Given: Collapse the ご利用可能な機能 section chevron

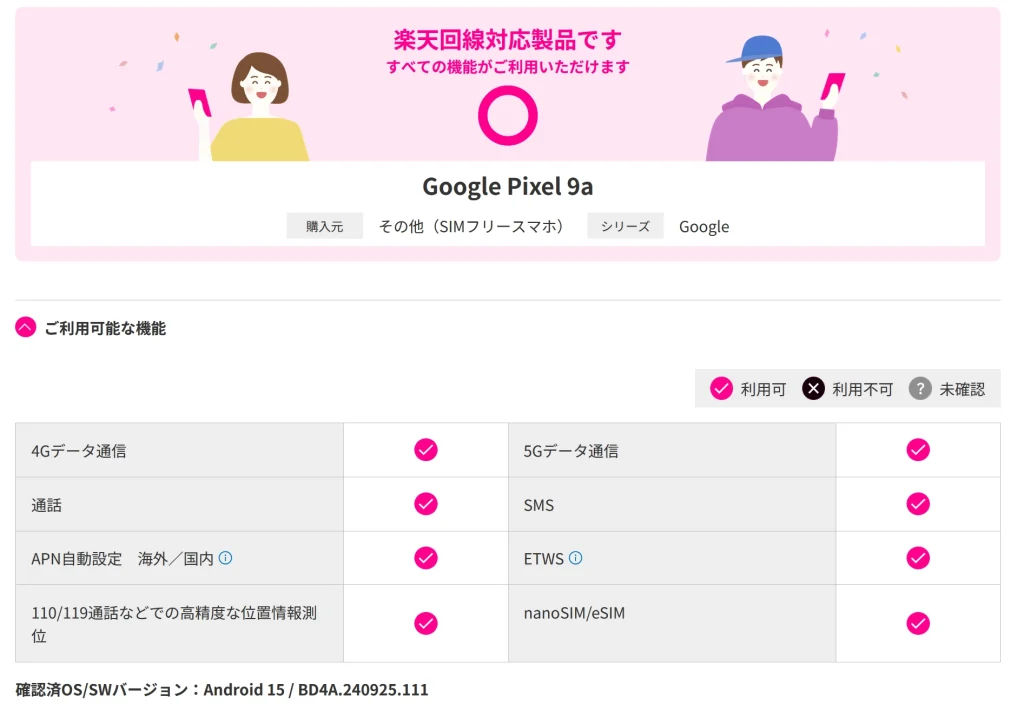Looking at the screenshot, I should (x=25, y=327).
